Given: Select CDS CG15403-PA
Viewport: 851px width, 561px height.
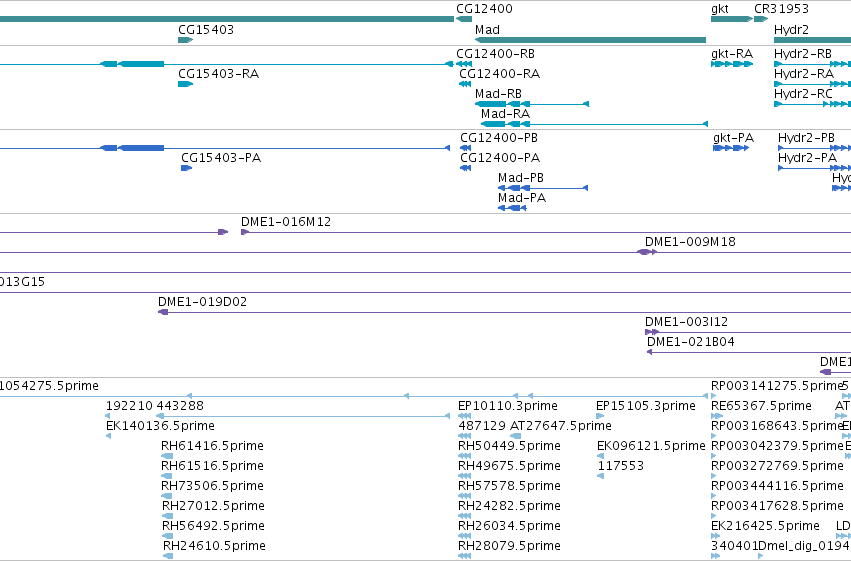Looking at the screenshot, I should click(x=187, y=168).
